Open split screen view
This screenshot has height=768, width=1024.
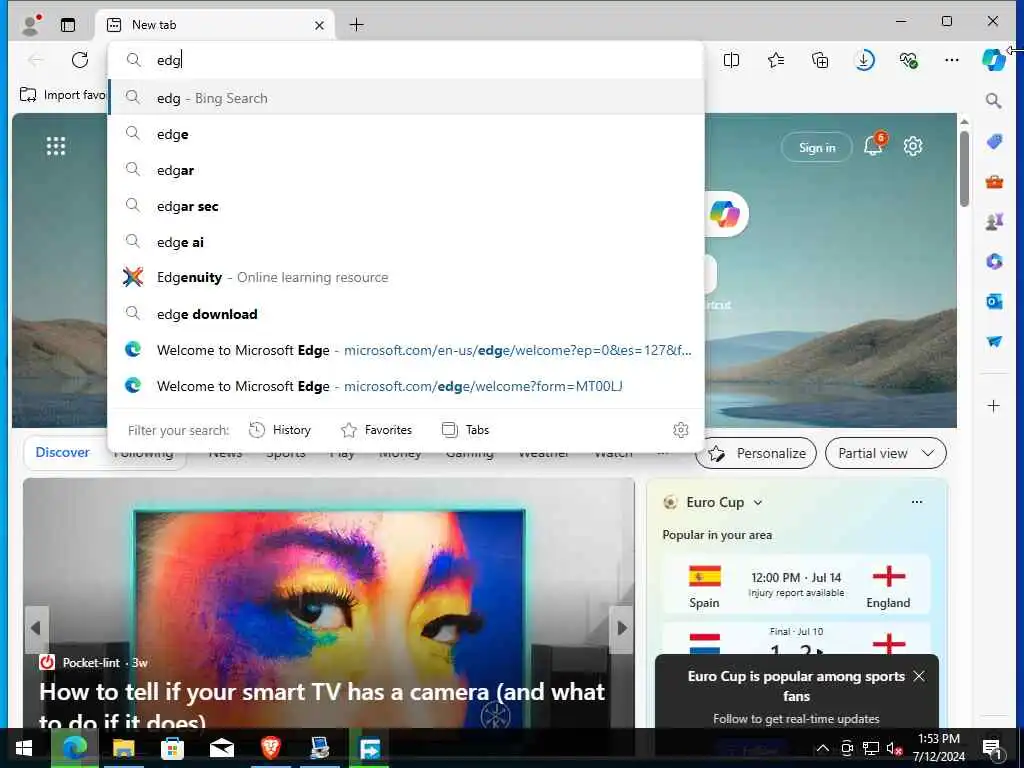731,60
